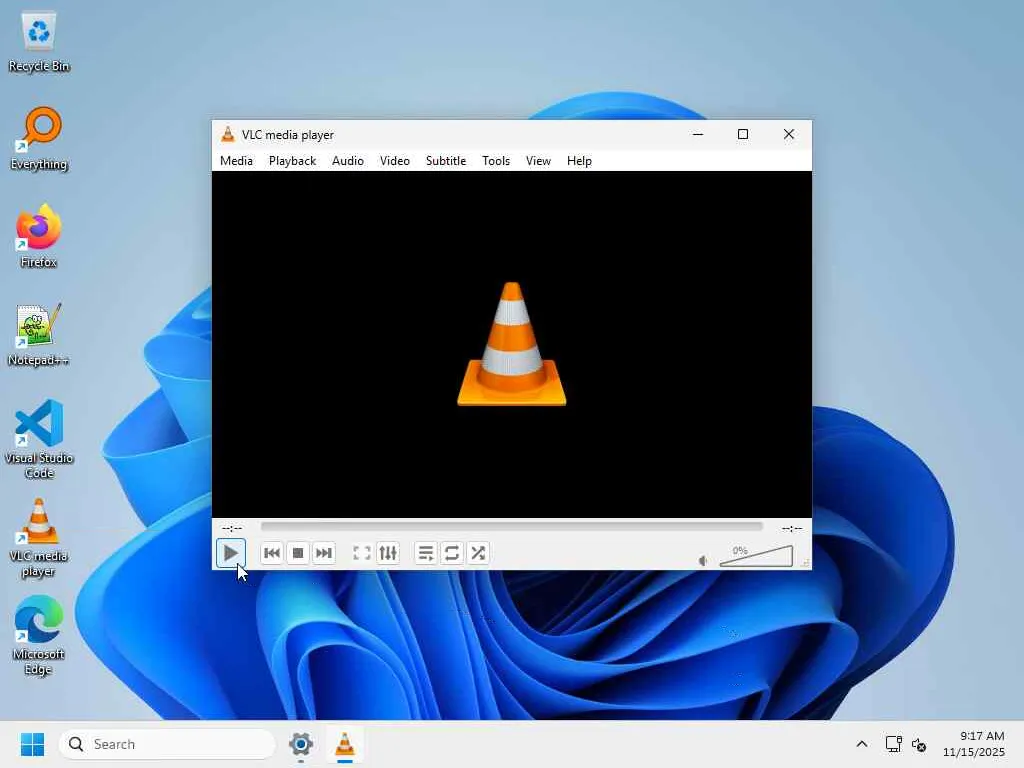The height and width of the screenshot is (768, 1024).
Task: Select the Everything desktop shortcut
Action: point(39,140)
